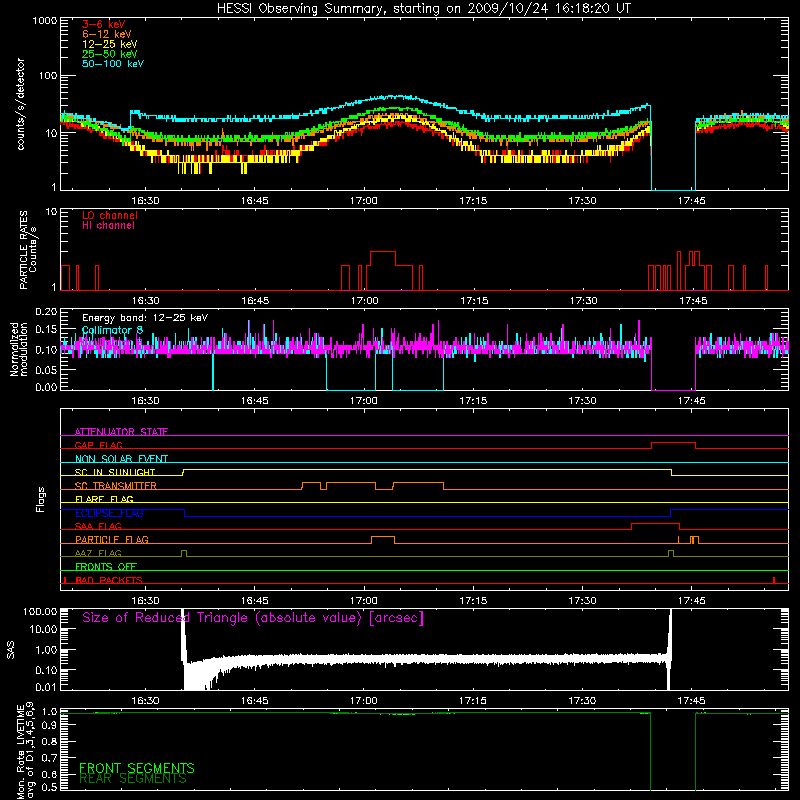Click the green 25-50 keV legend label
The height and width of the screenshot is (800, 800).
(110, 54)
